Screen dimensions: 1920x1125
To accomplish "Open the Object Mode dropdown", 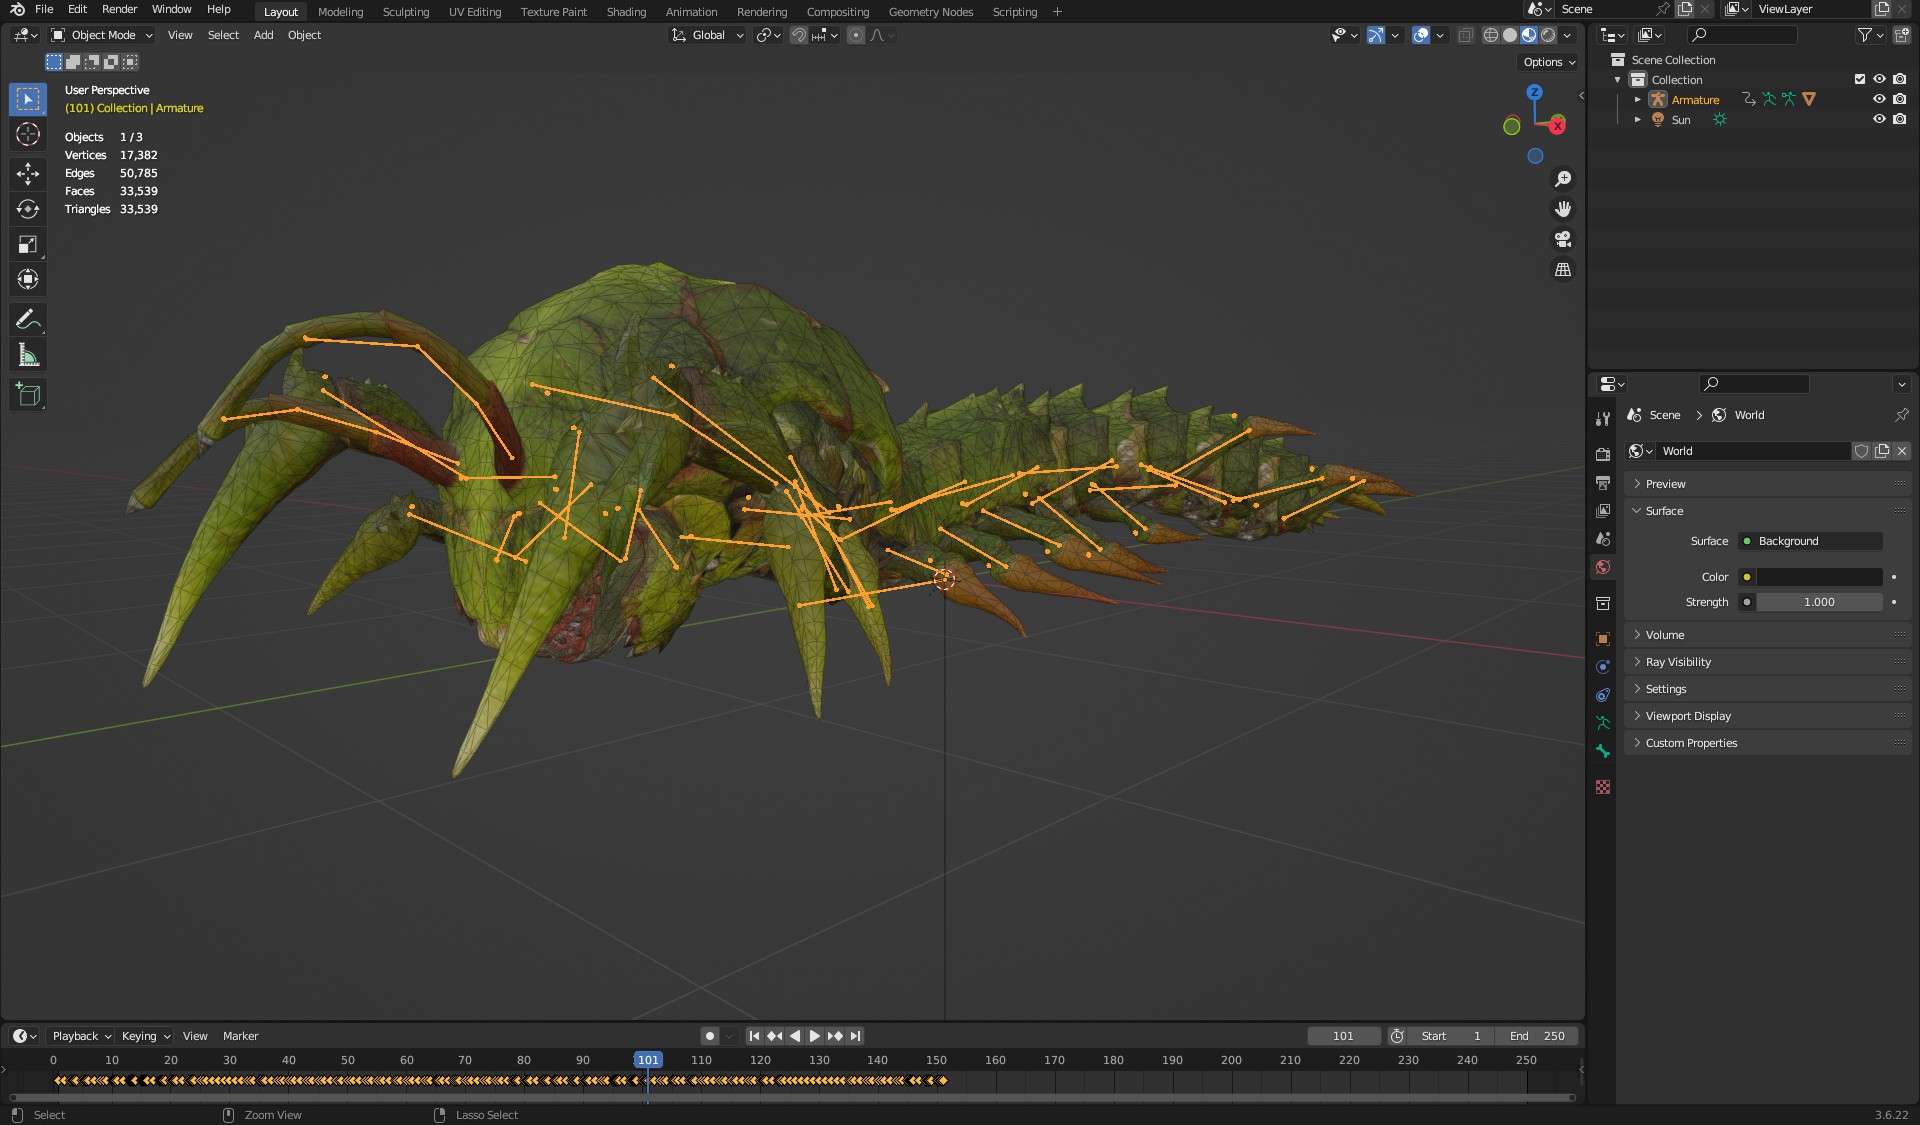I will [102, 35].
